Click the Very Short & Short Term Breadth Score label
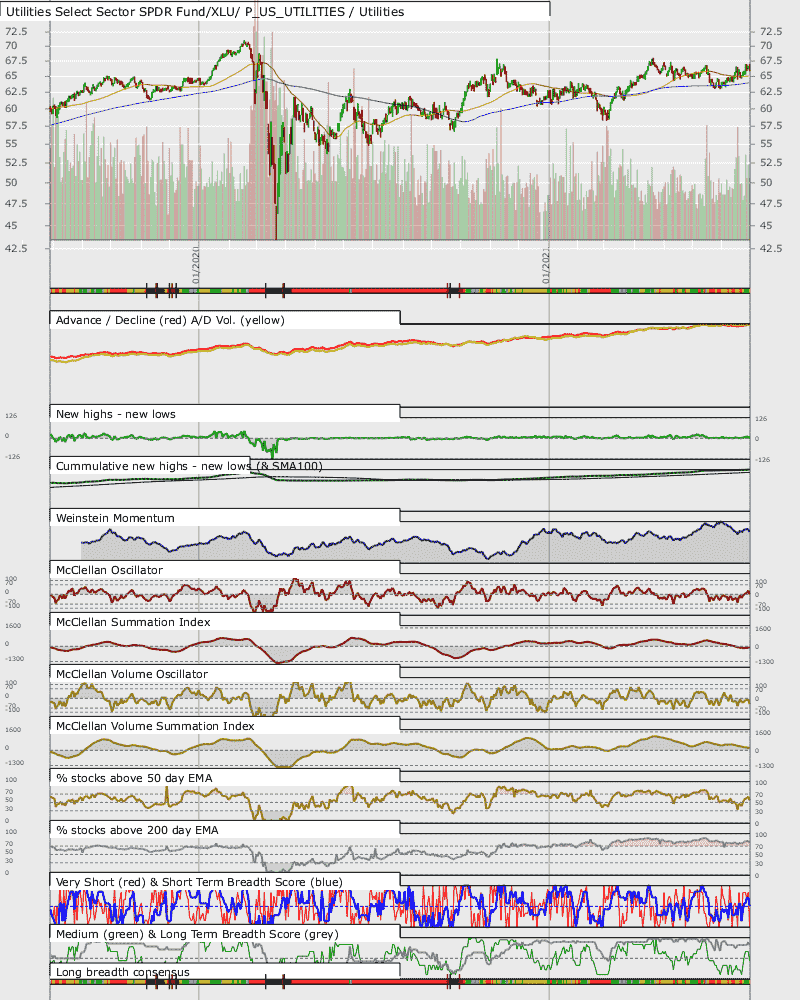The height and width of the screenshot is (1000, 800). pyautogui.click(x=199, y=882)
